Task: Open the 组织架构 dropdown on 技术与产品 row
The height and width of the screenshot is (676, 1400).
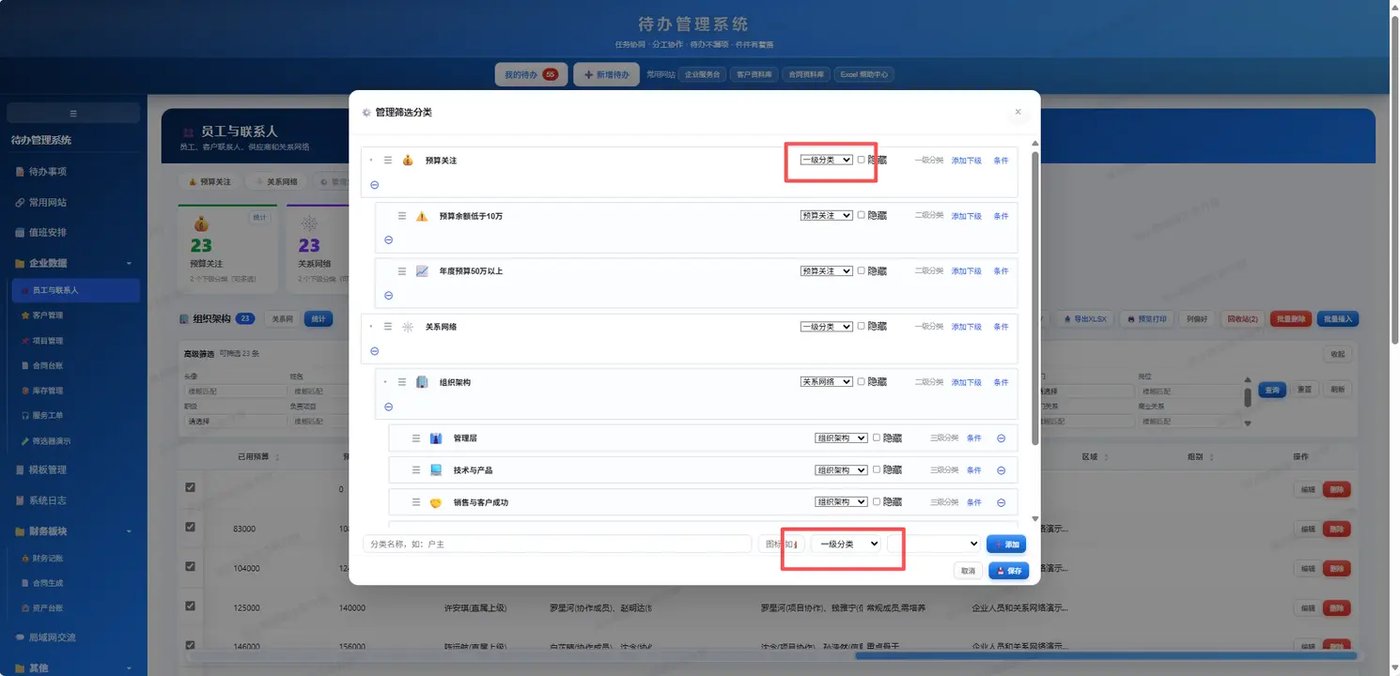Action: [841, 470]
